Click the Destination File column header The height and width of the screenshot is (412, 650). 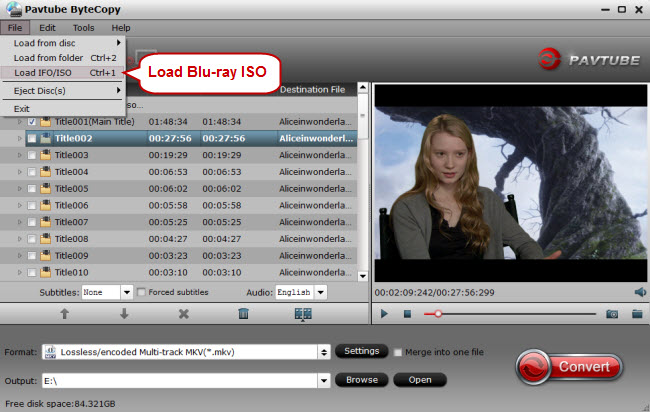[x=315, y=90]
